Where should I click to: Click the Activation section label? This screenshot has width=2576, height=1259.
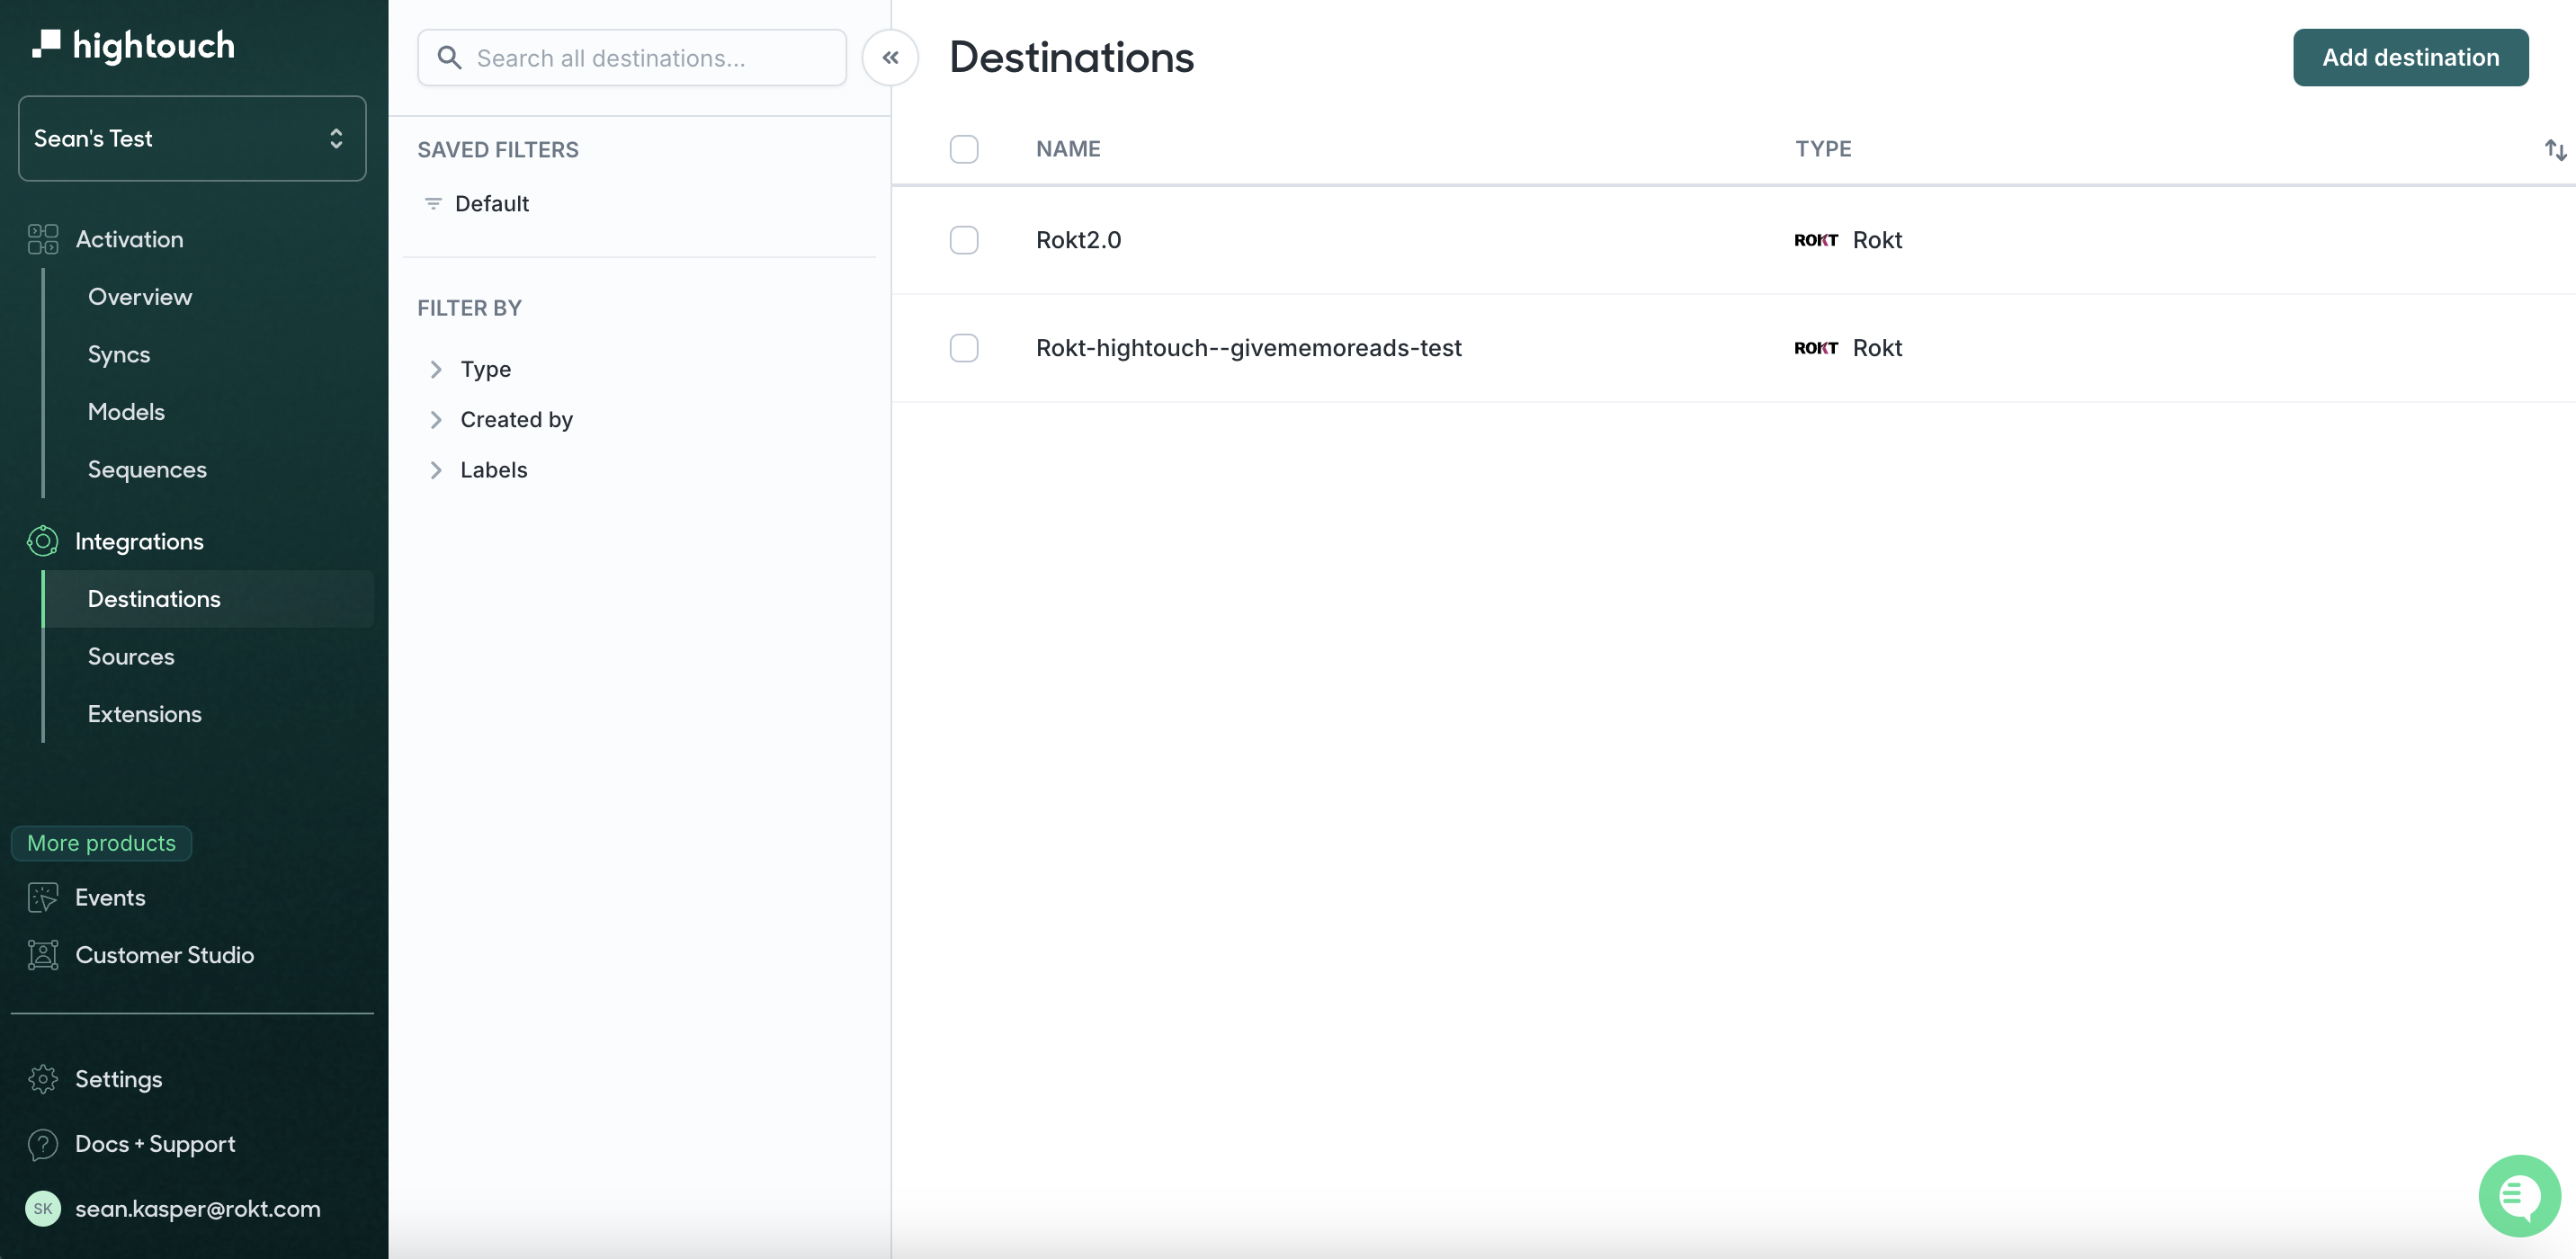[130, 239]
